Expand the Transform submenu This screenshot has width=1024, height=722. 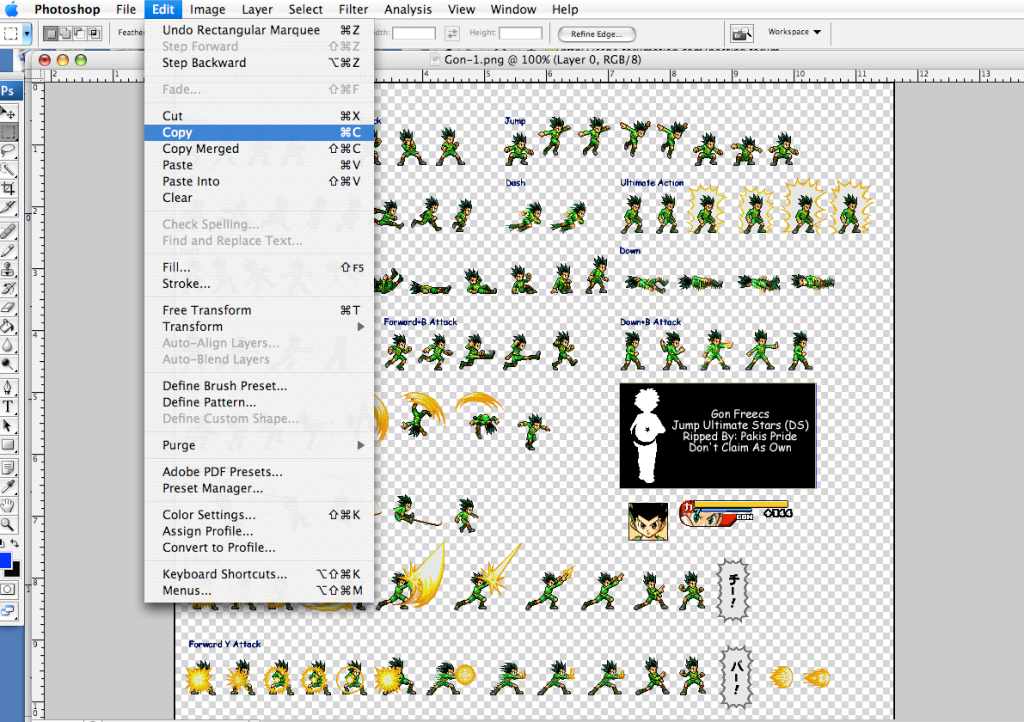[x=259, y=326]
